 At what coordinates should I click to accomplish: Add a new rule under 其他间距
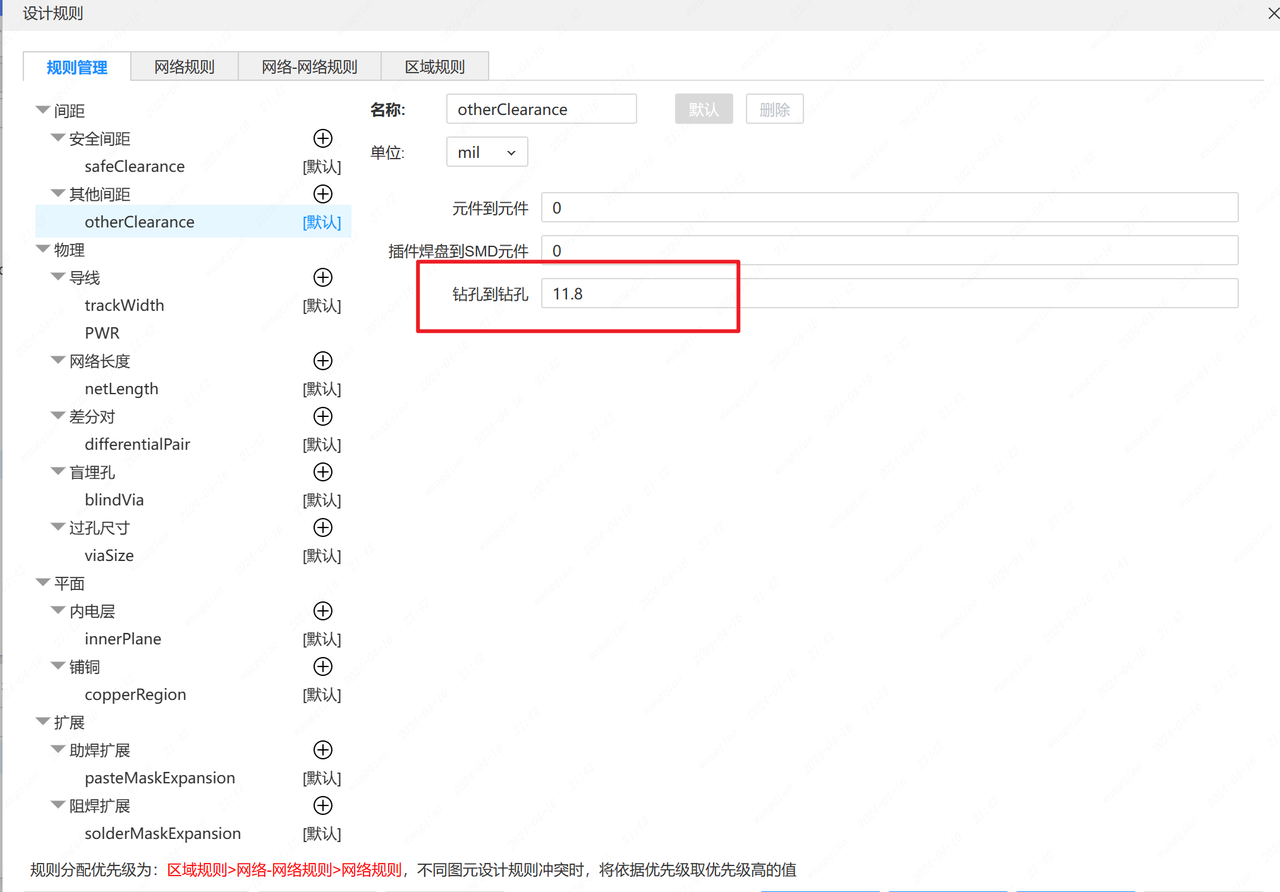[323, 194]
